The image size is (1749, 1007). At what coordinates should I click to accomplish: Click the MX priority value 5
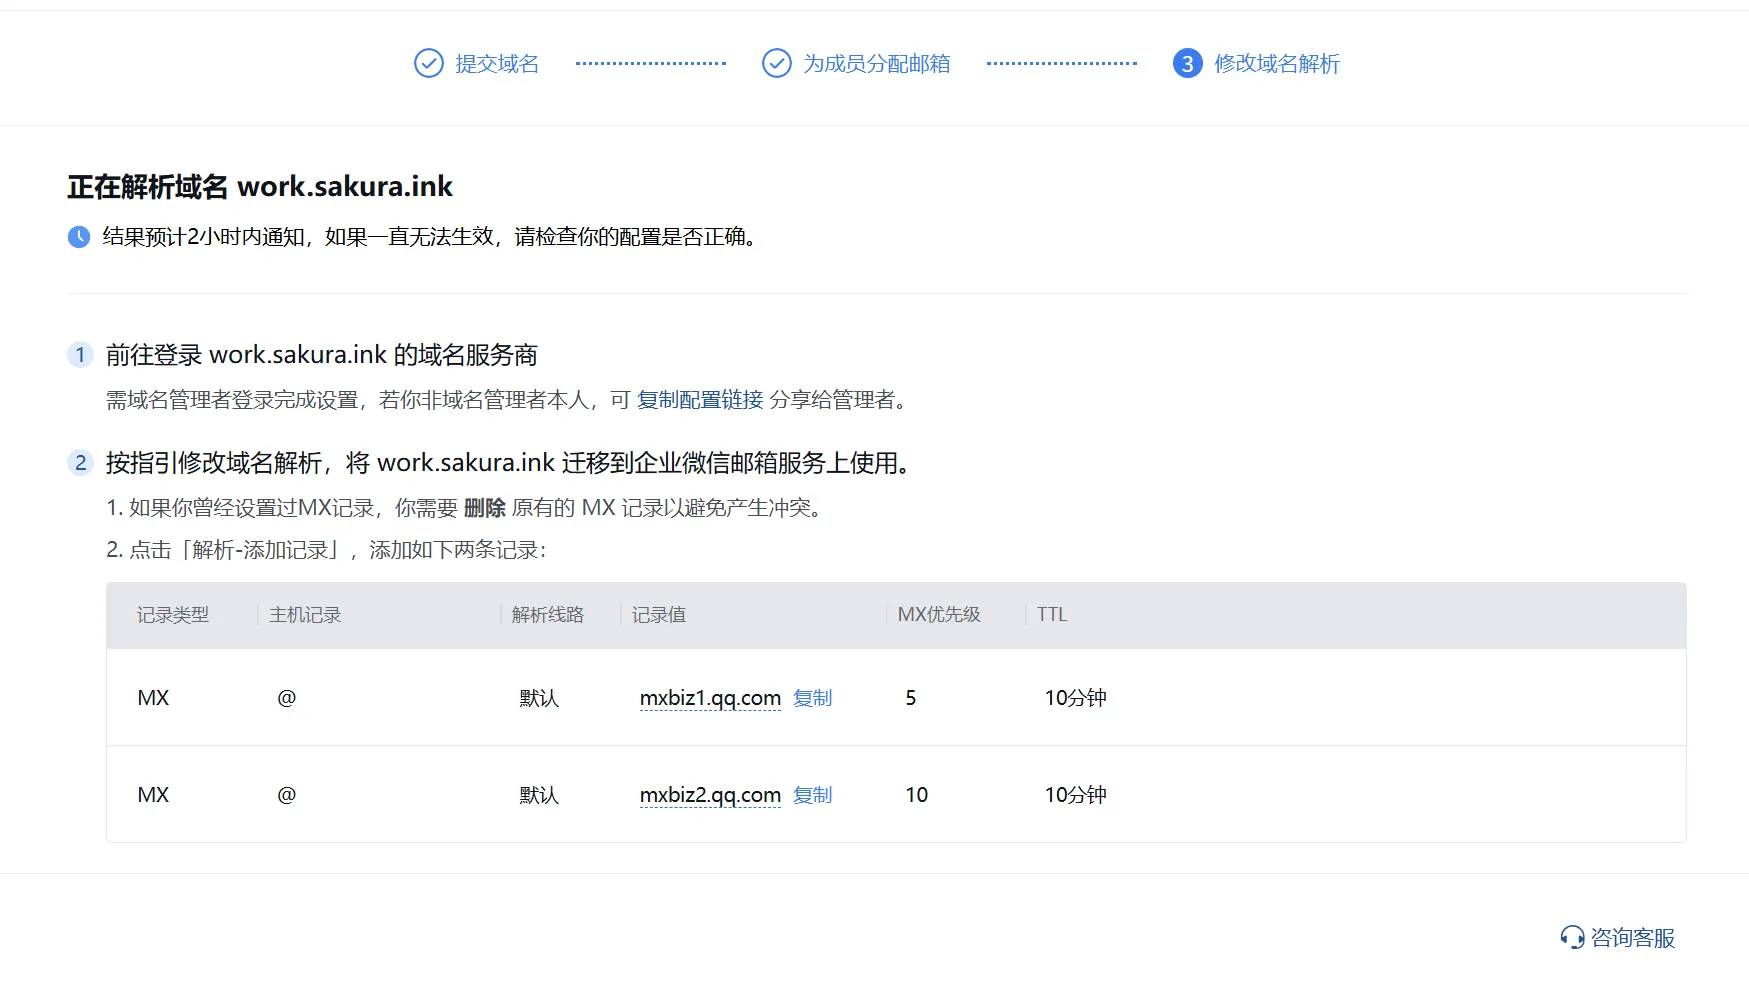point(911,698)
